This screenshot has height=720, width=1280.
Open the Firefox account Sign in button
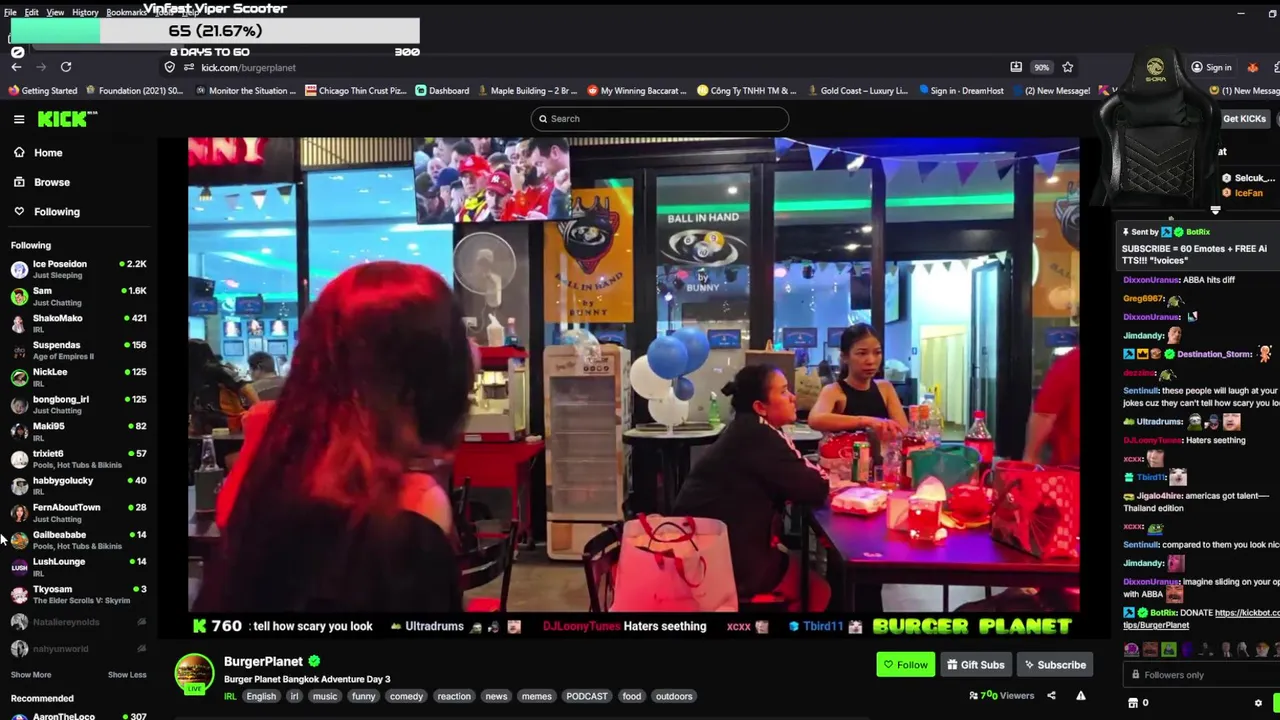click(x=1211, y=67)
